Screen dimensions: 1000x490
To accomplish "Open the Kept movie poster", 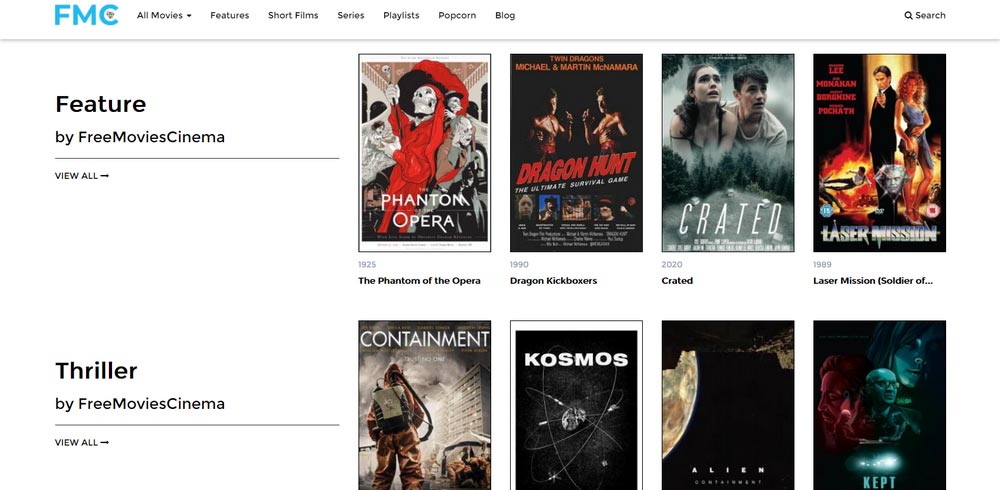I will coord(879,405).
